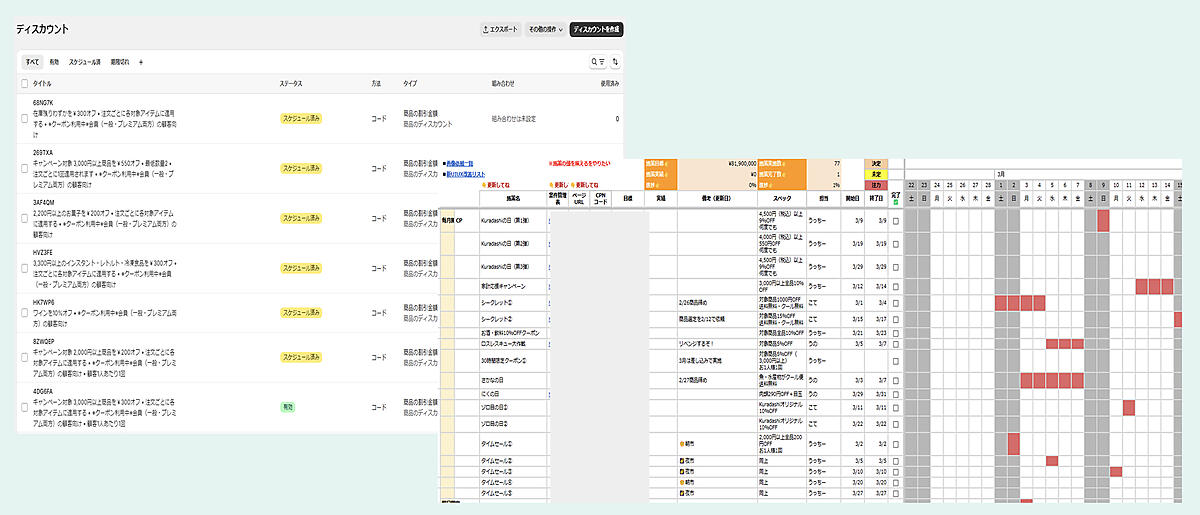The image size is (1200, 515).
Task: Click ディスカウントを作成 button
Action: point(596,30)
